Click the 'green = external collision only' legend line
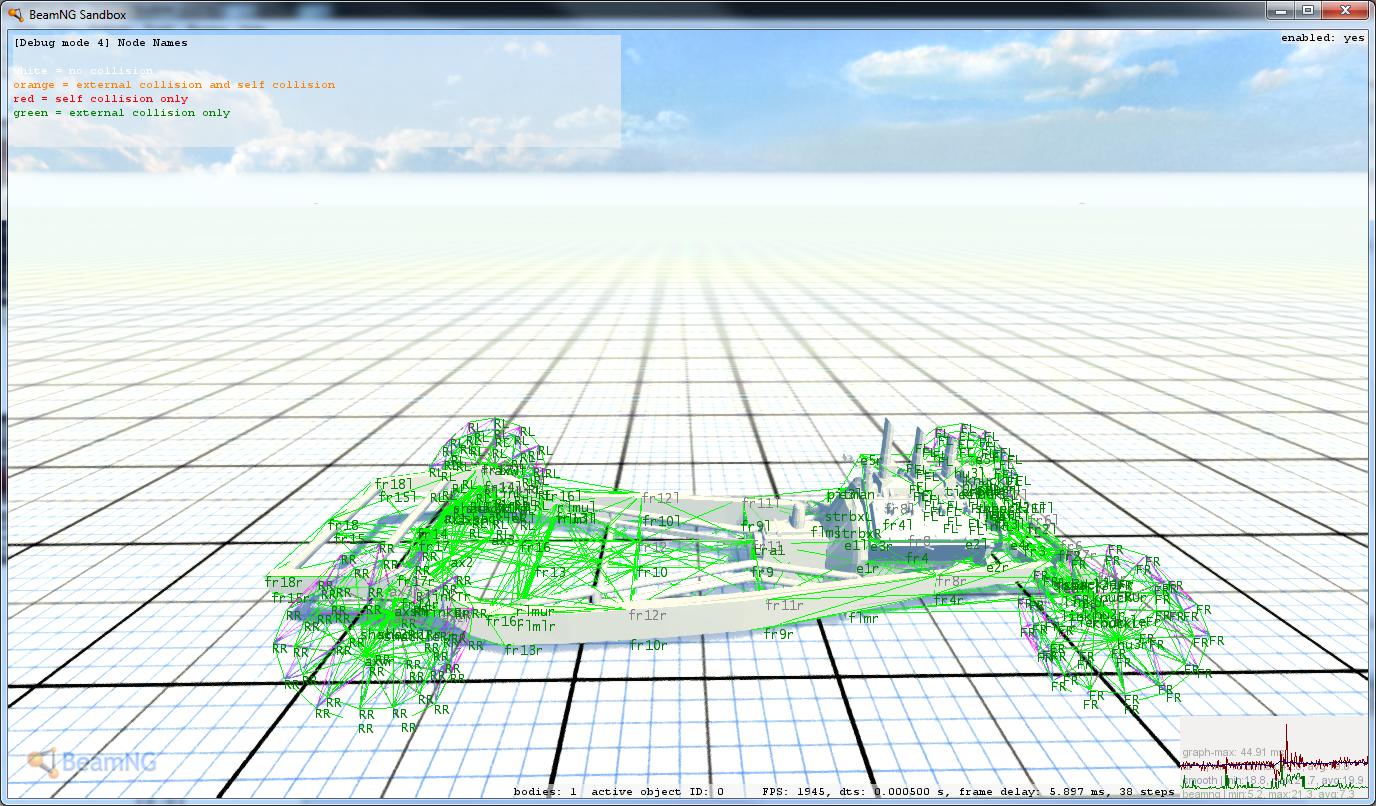Image resolution: width=1376 pixels, height=806 pixels. 122,113
